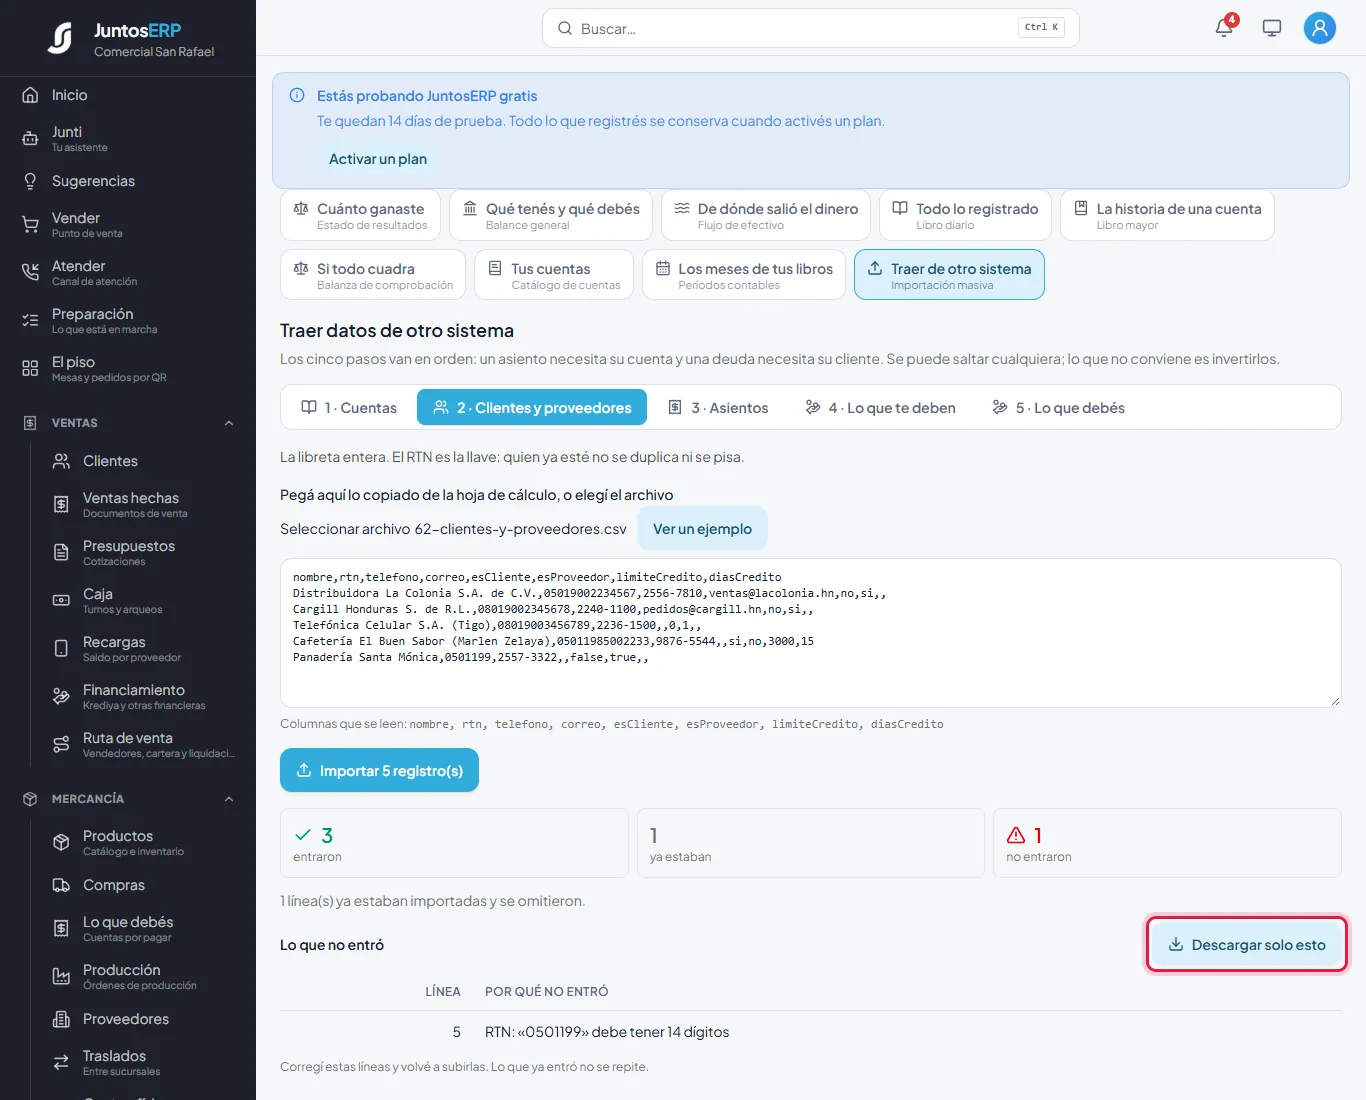Open the user profile avatar

1320,28
